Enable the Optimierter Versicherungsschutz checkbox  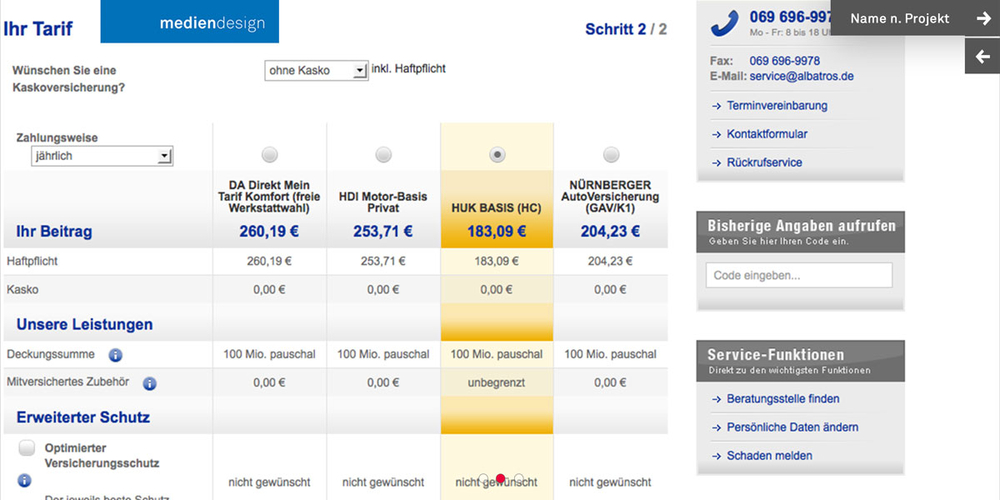27,448
